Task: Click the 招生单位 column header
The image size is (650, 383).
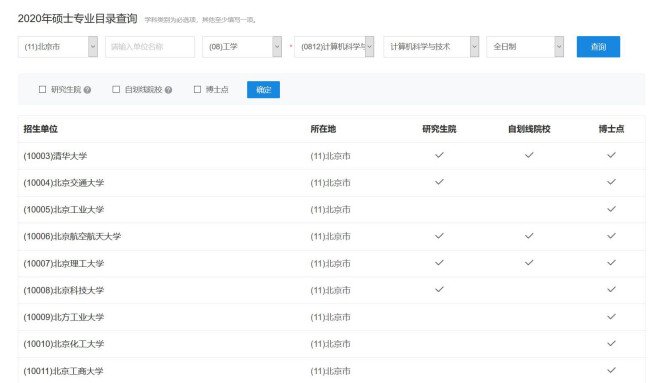Action: point(40,129)
